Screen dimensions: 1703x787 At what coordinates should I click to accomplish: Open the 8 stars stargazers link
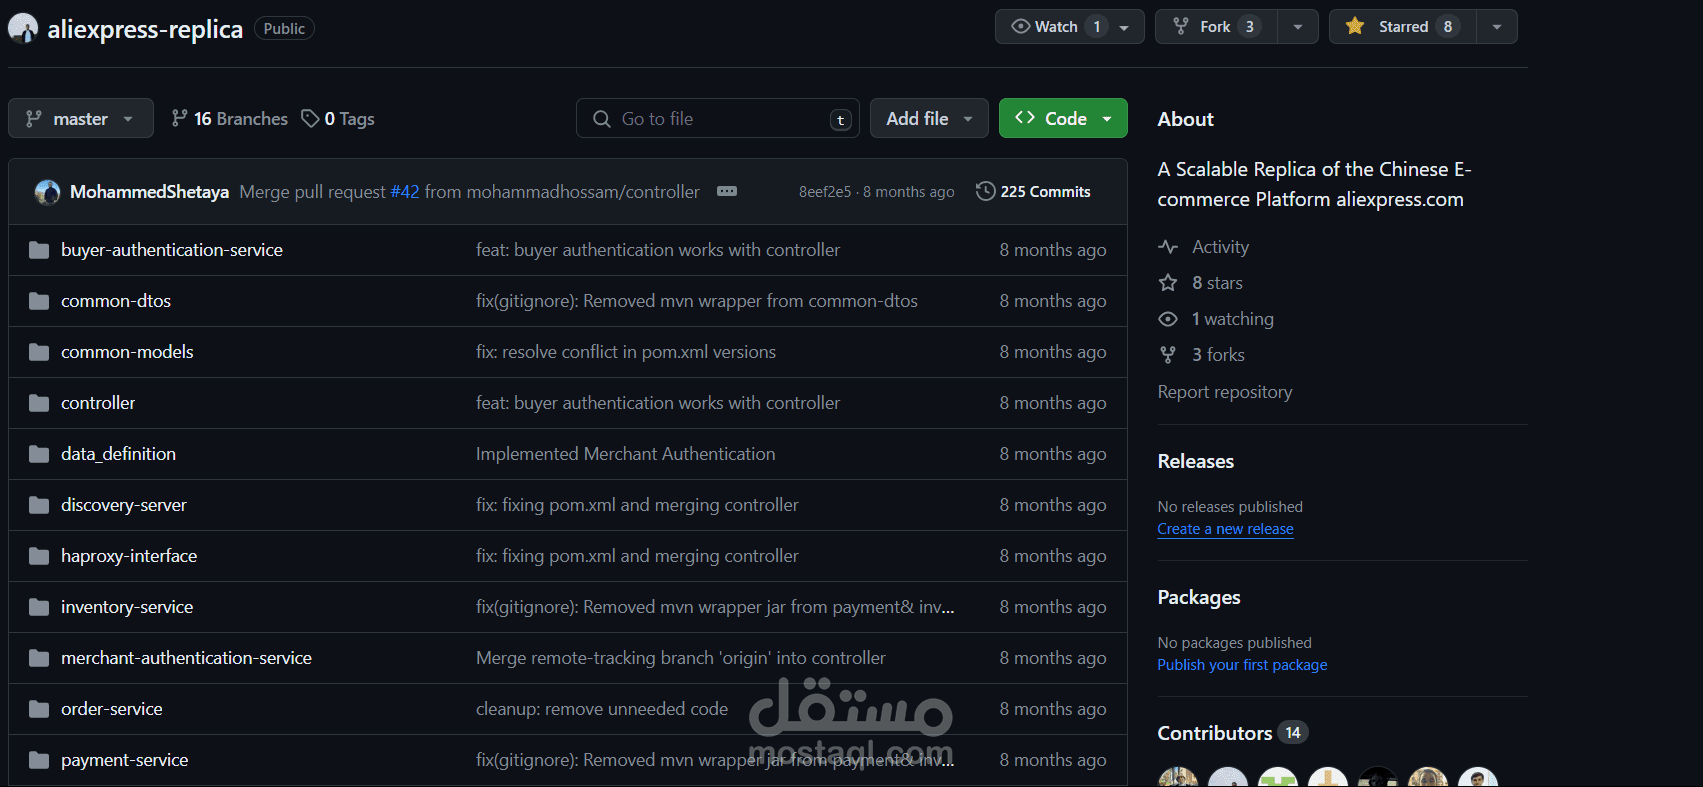(x=1217, y=283)
